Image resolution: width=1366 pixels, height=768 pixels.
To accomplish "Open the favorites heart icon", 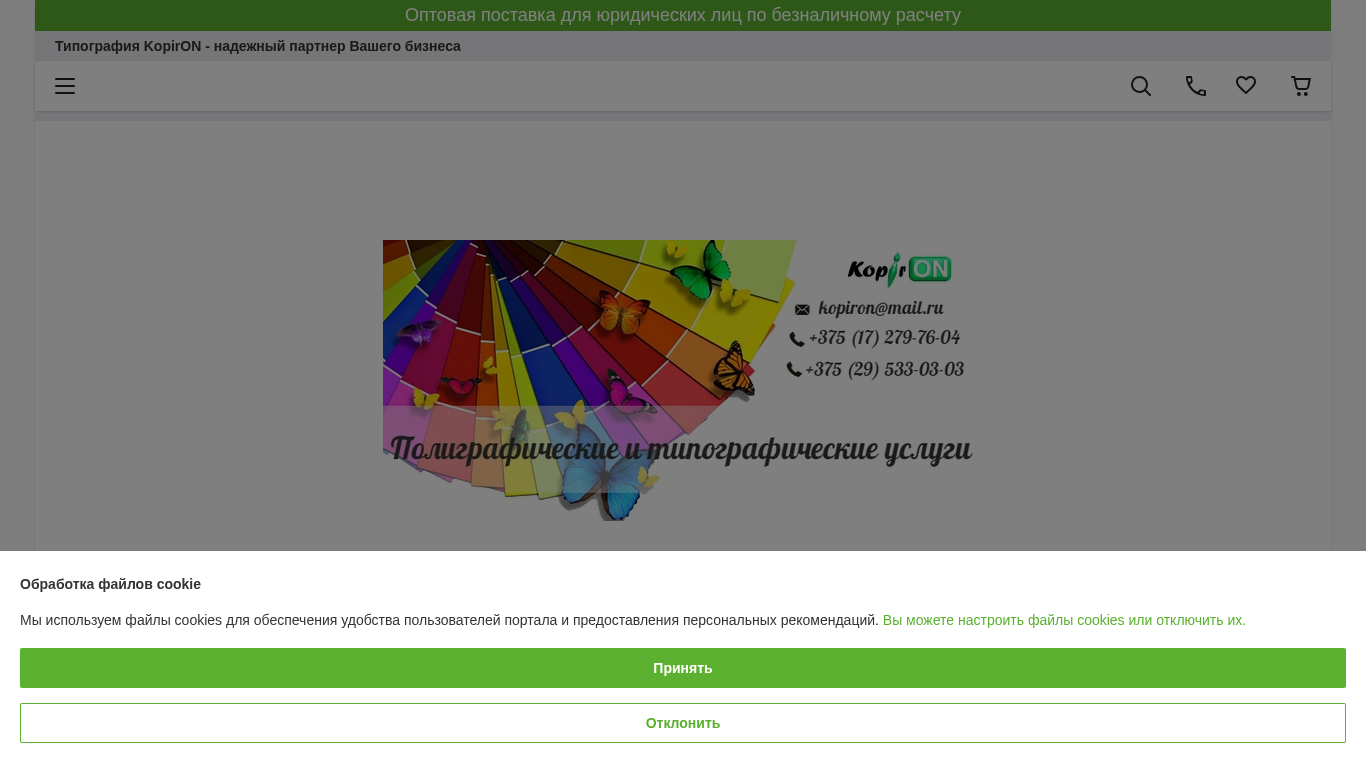I will [1246, 86].
